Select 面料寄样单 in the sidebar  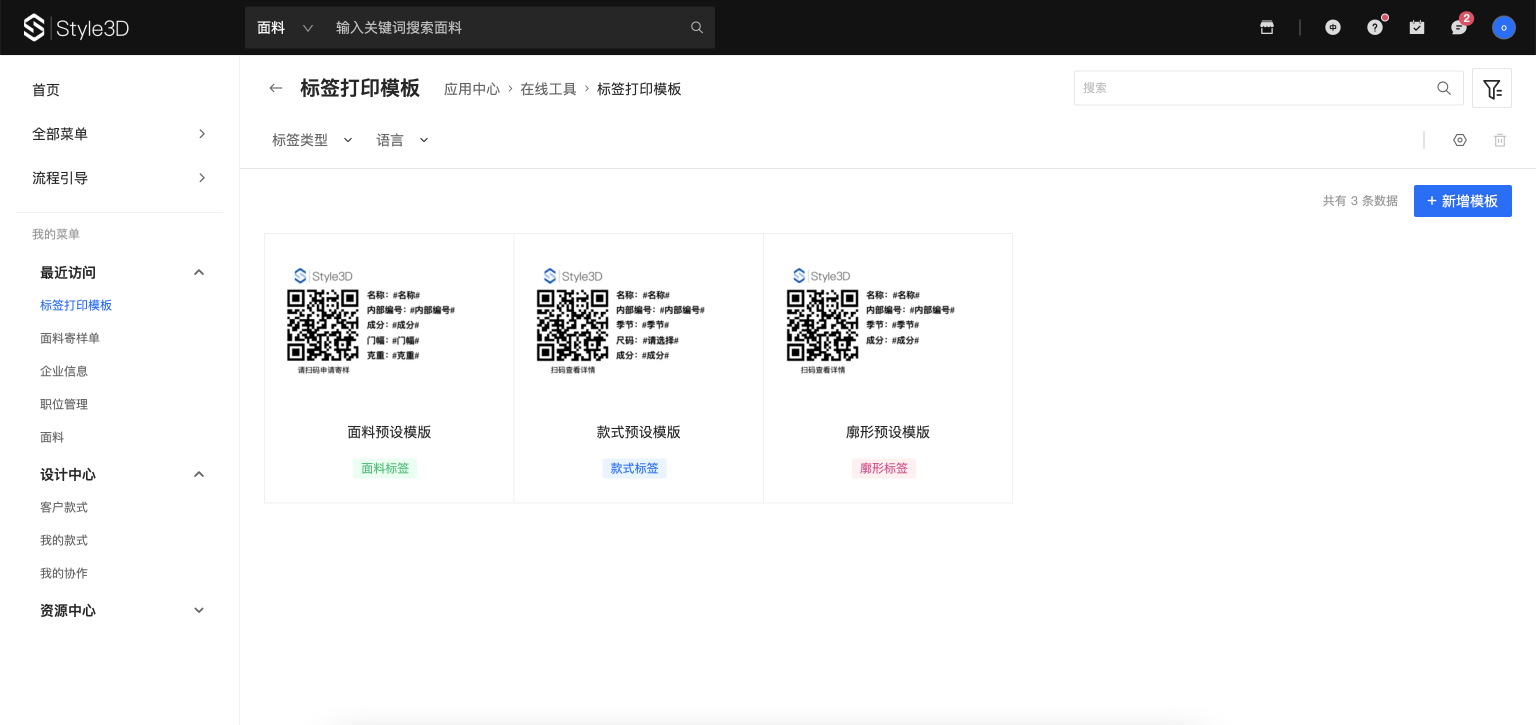tap(70, 338)
